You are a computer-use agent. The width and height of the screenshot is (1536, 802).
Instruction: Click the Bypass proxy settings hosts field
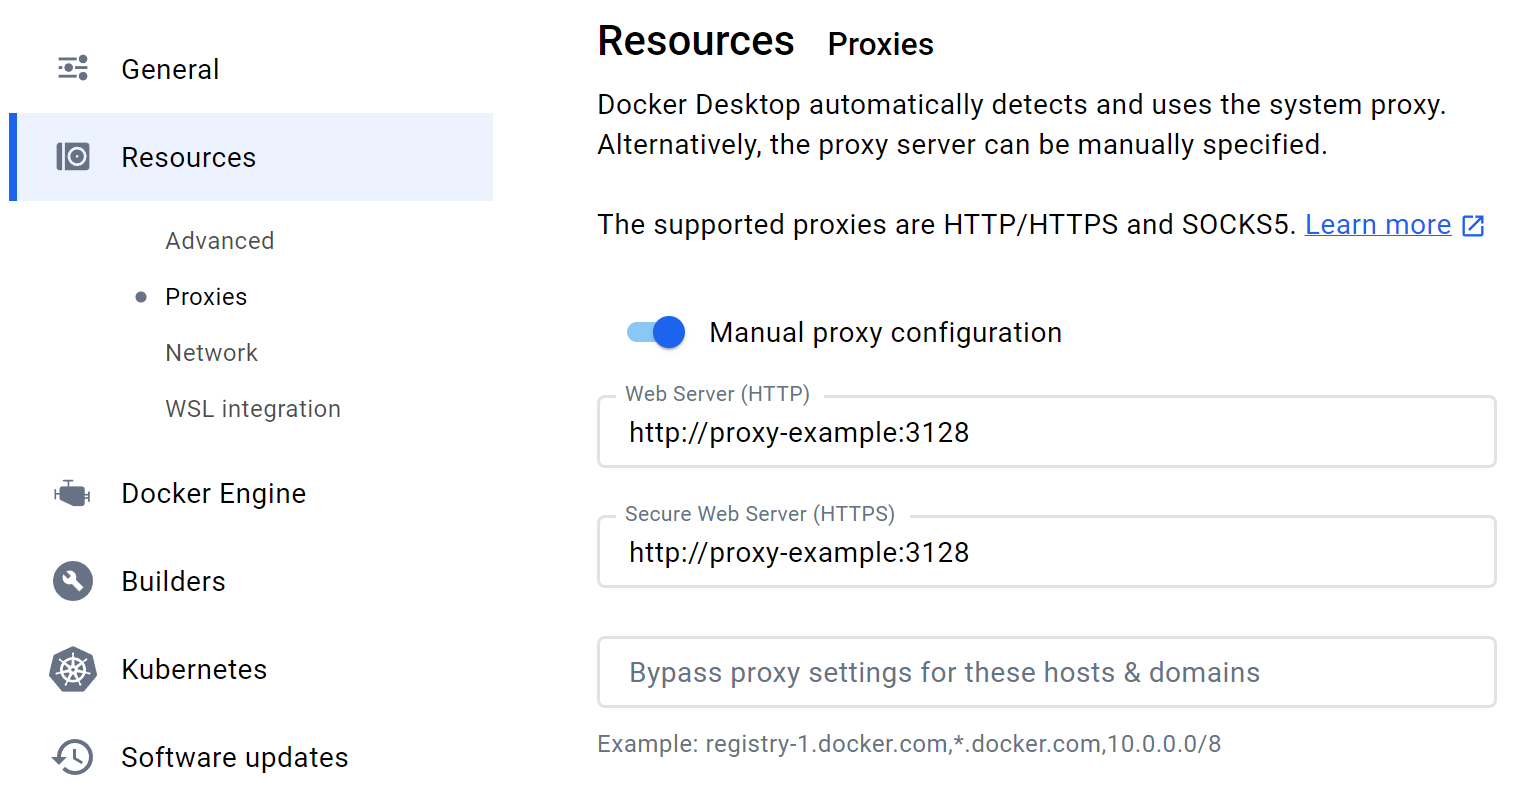(1046, 673)
